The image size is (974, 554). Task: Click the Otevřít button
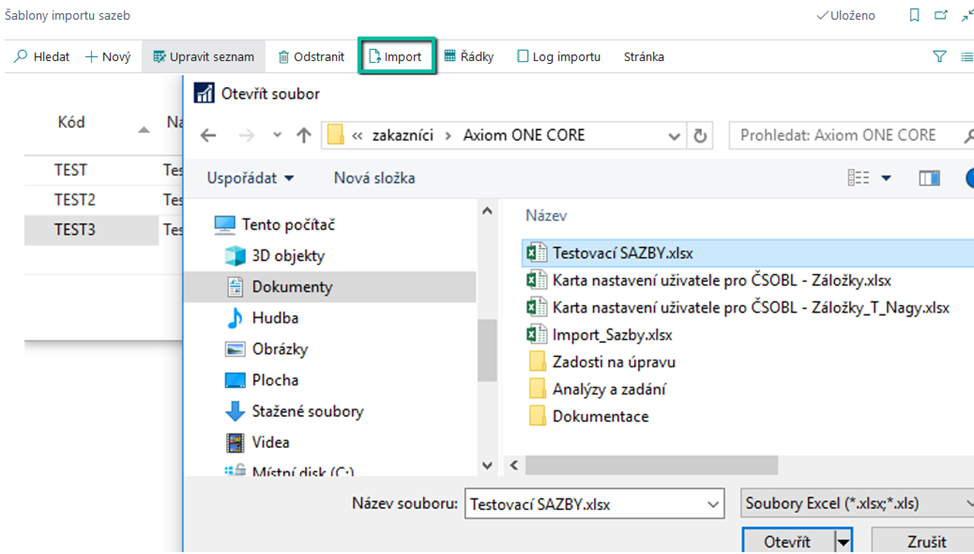point(787,541)
